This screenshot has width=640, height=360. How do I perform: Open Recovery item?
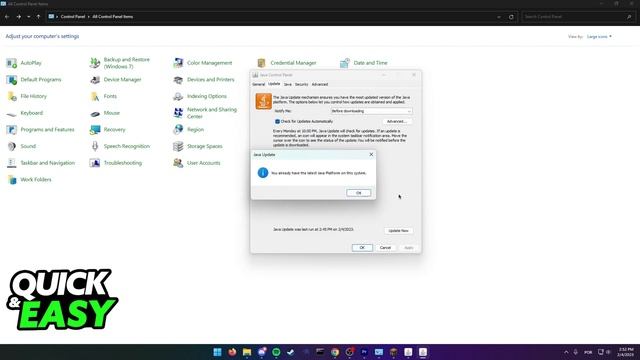point(108,130)
